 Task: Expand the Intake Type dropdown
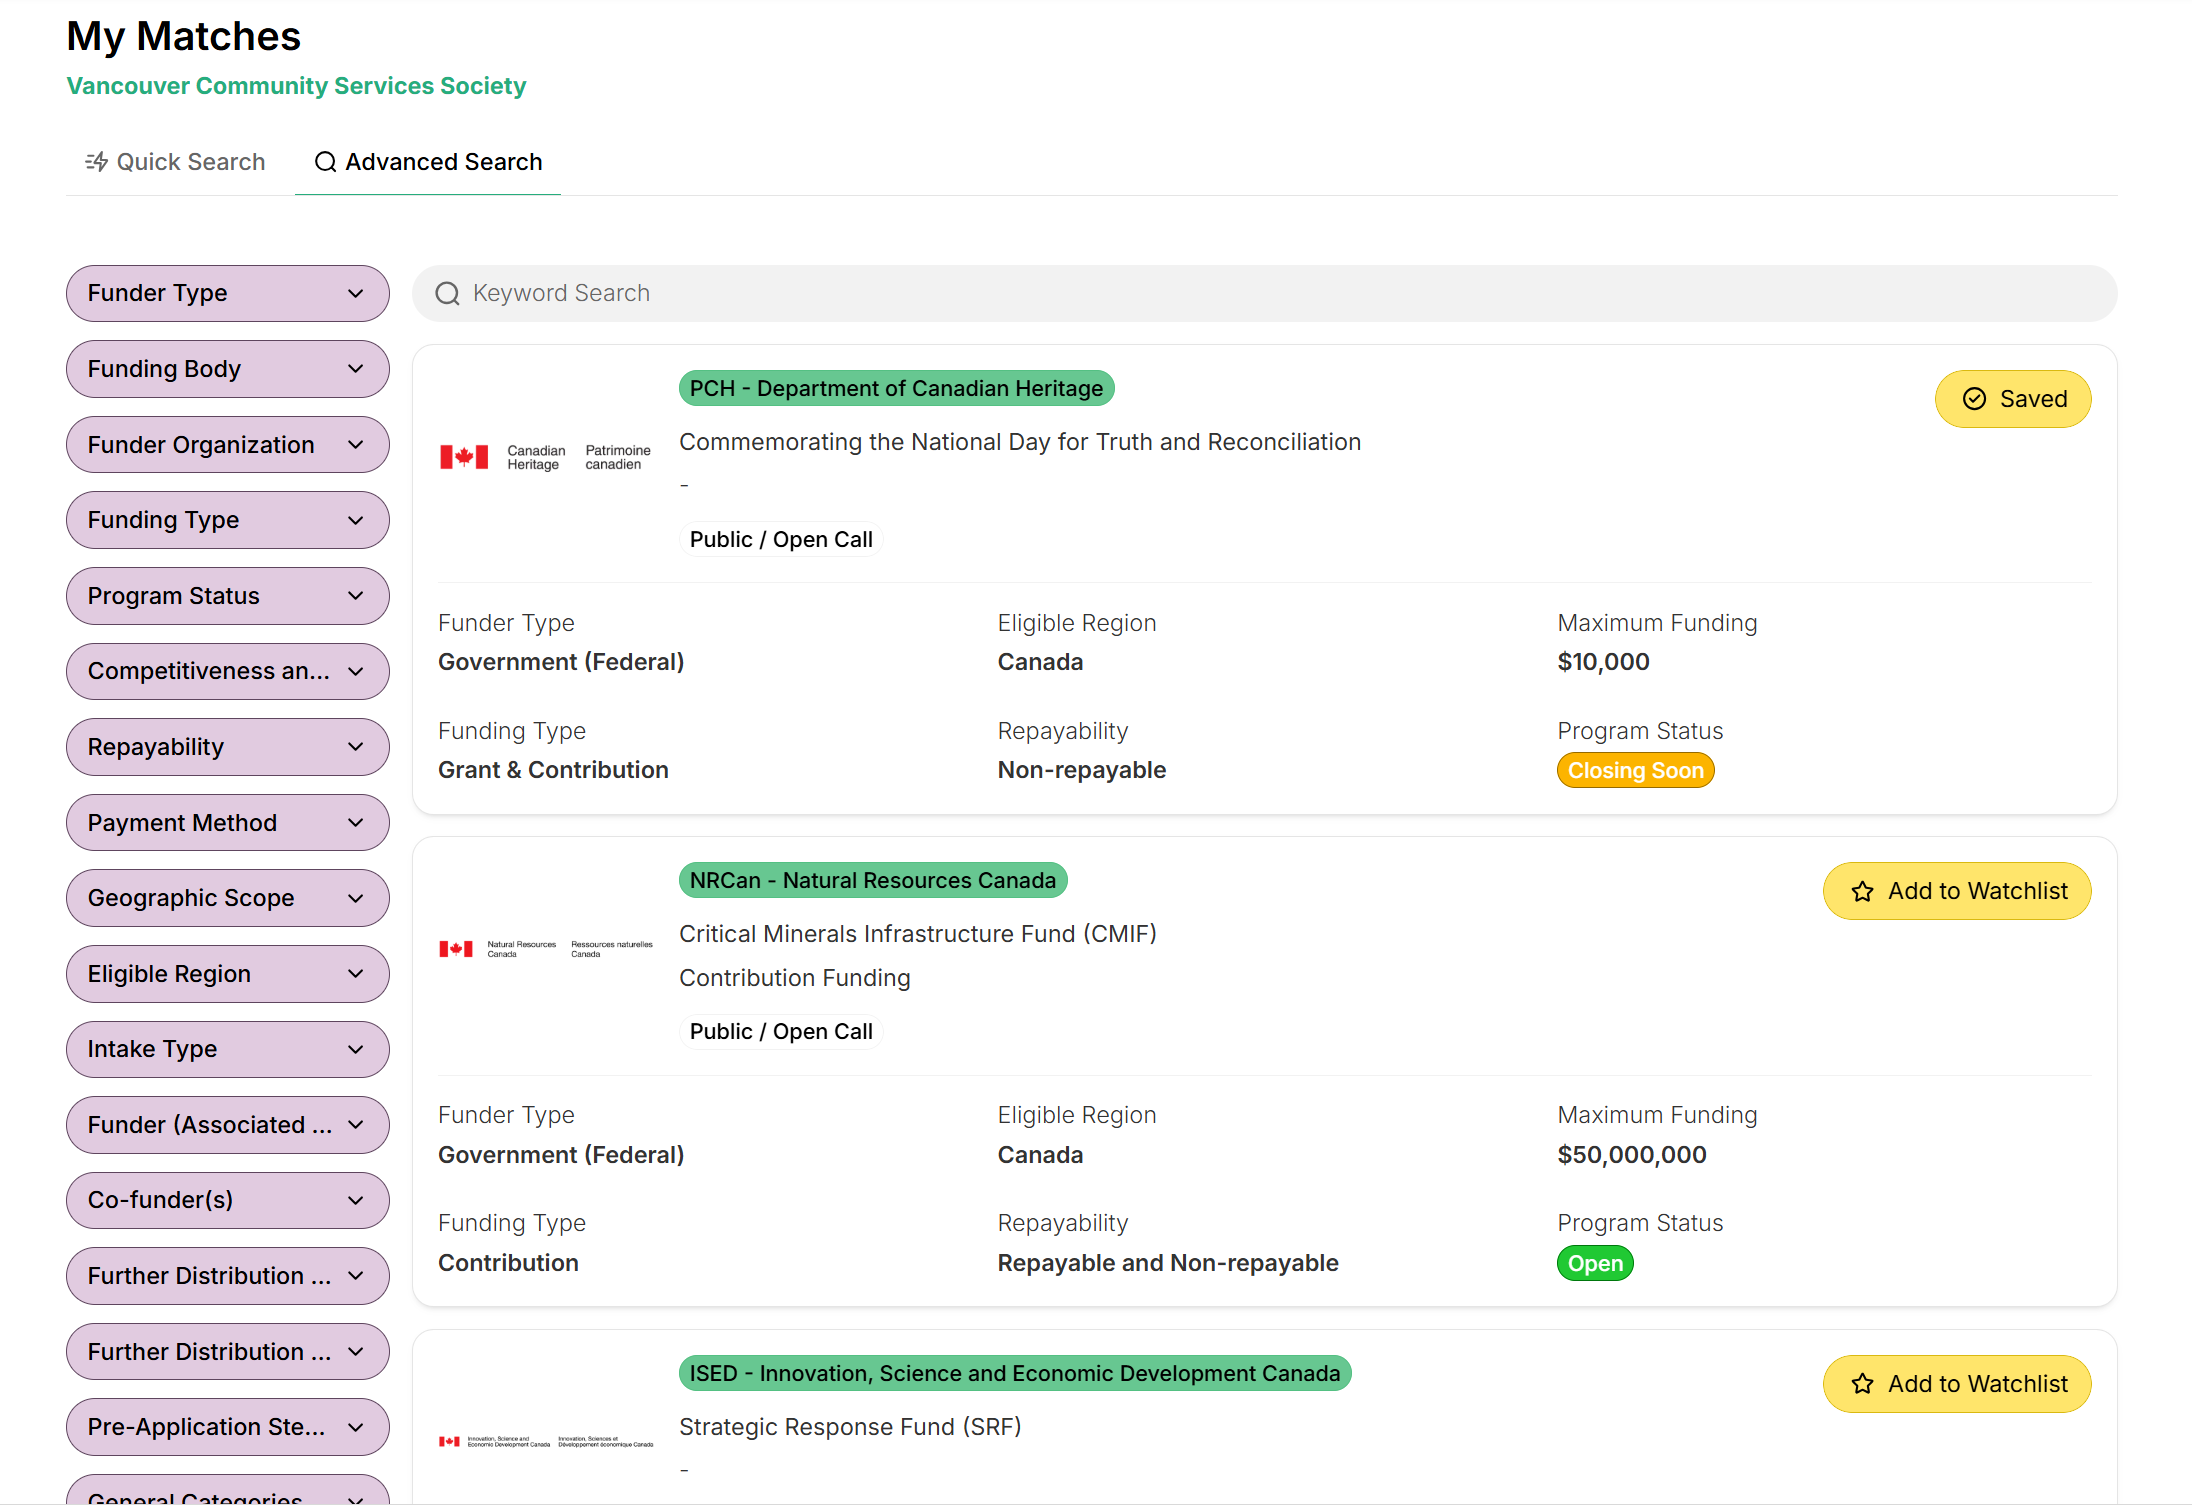(x=228, y=1049)
